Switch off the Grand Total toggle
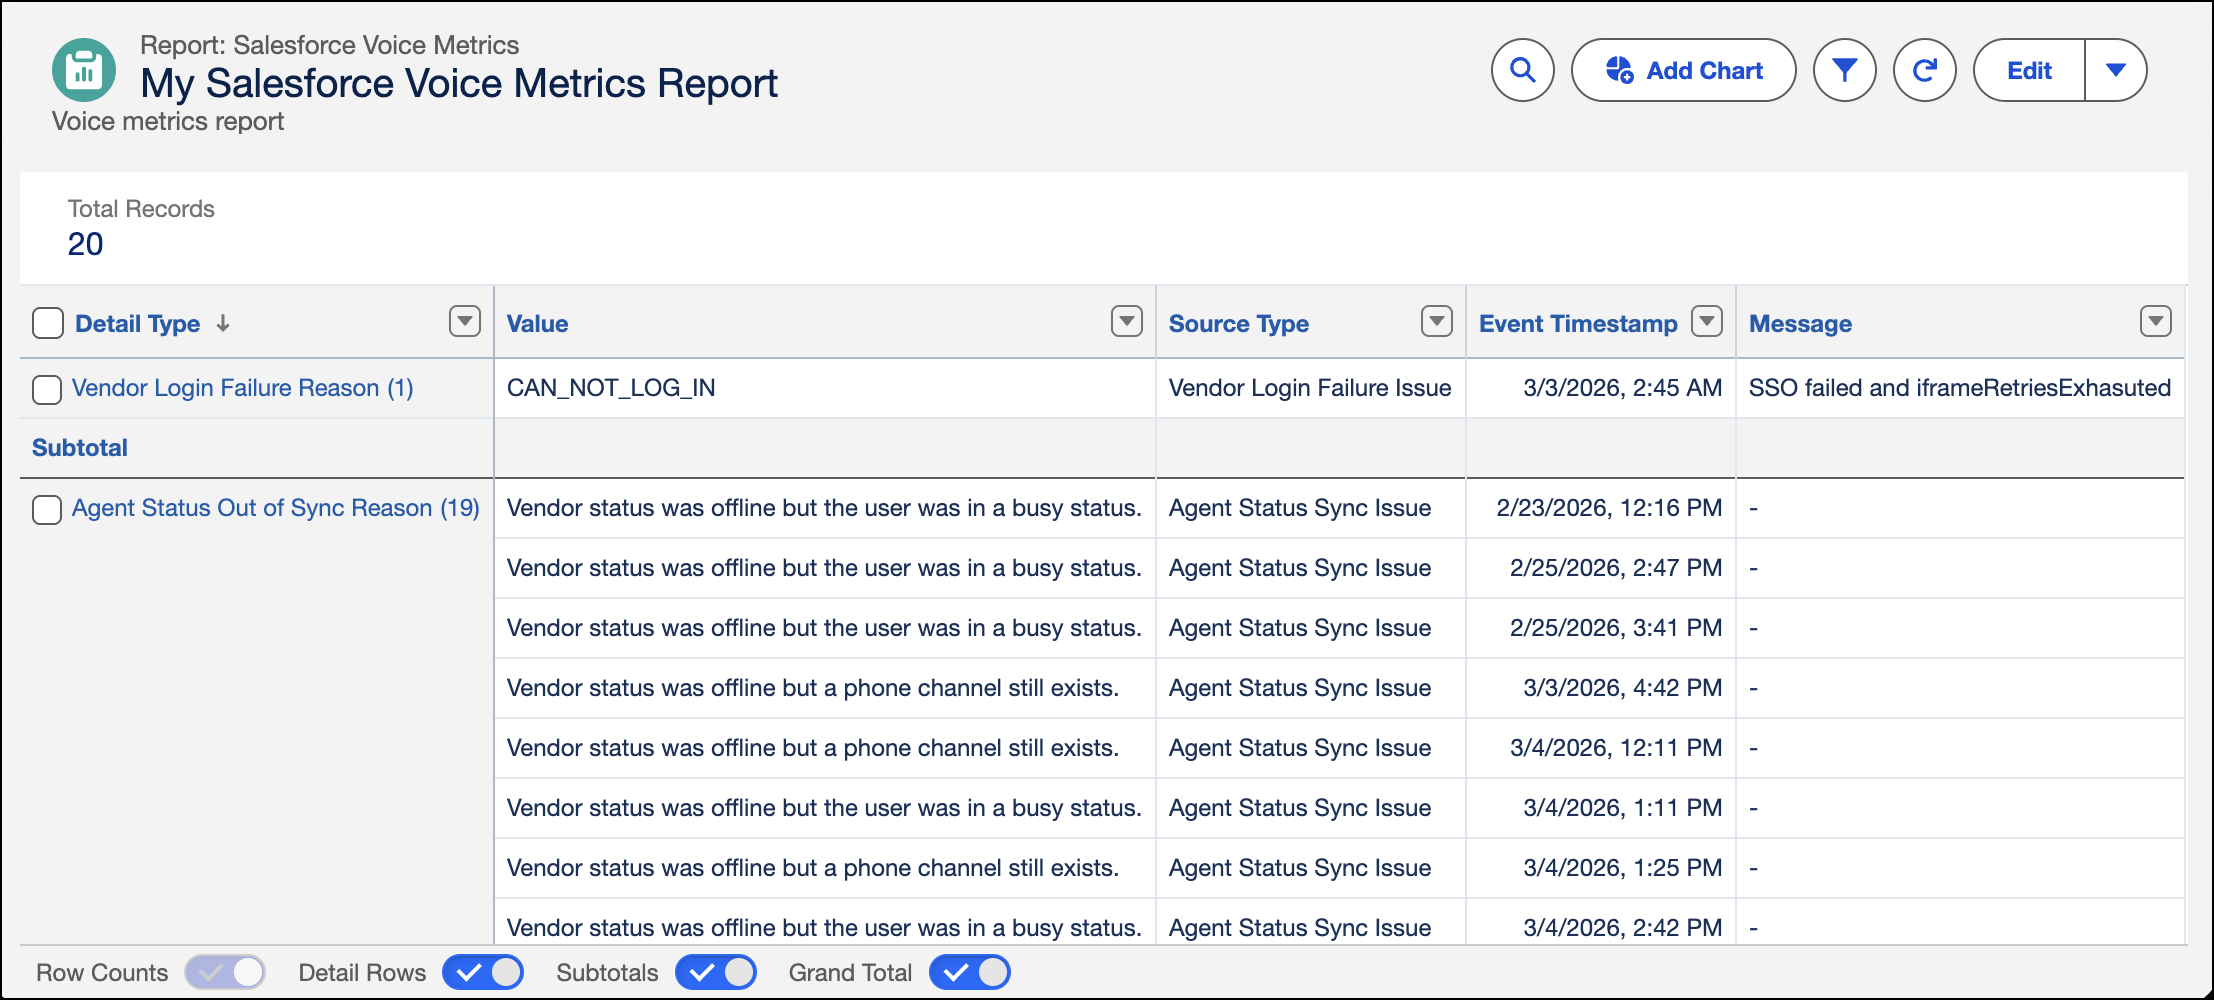This screenshot has height=1000, width=2214. pos(970,972)
